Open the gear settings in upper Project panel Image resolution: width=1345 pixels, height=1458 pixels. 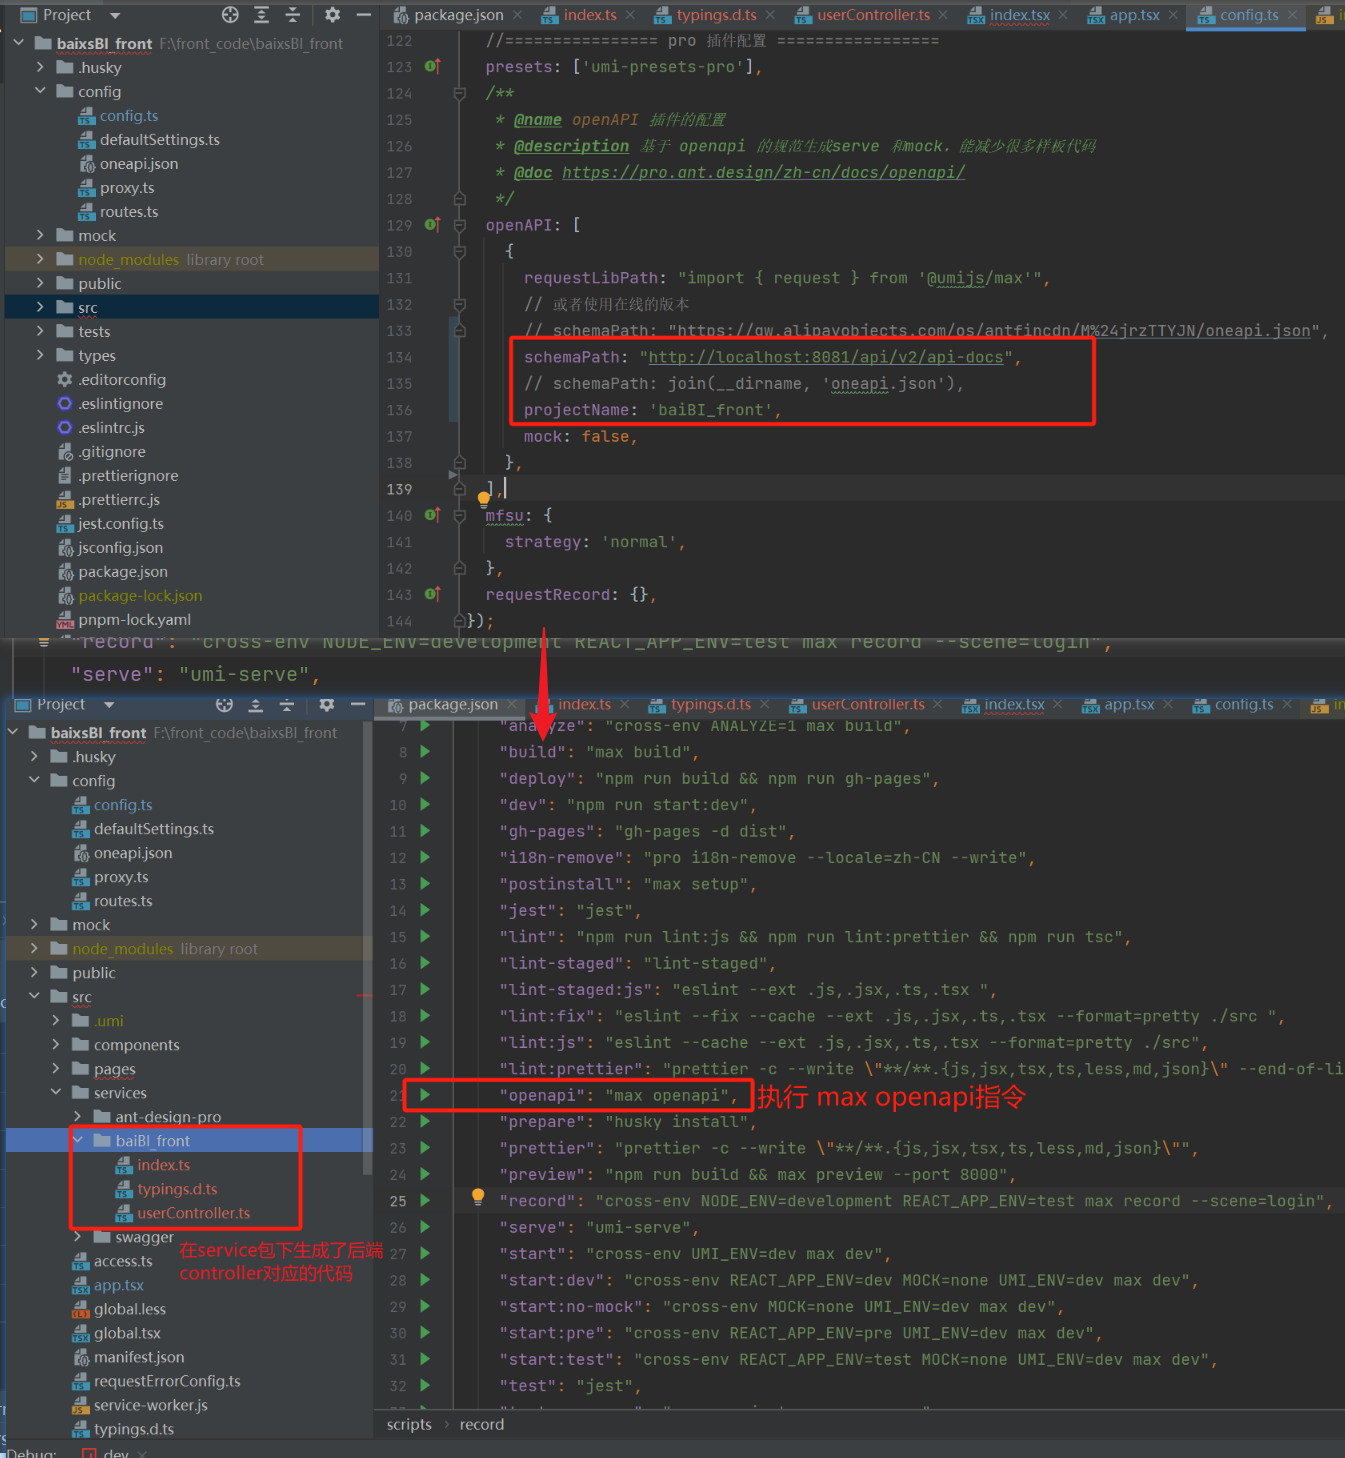tap(332, 15)
